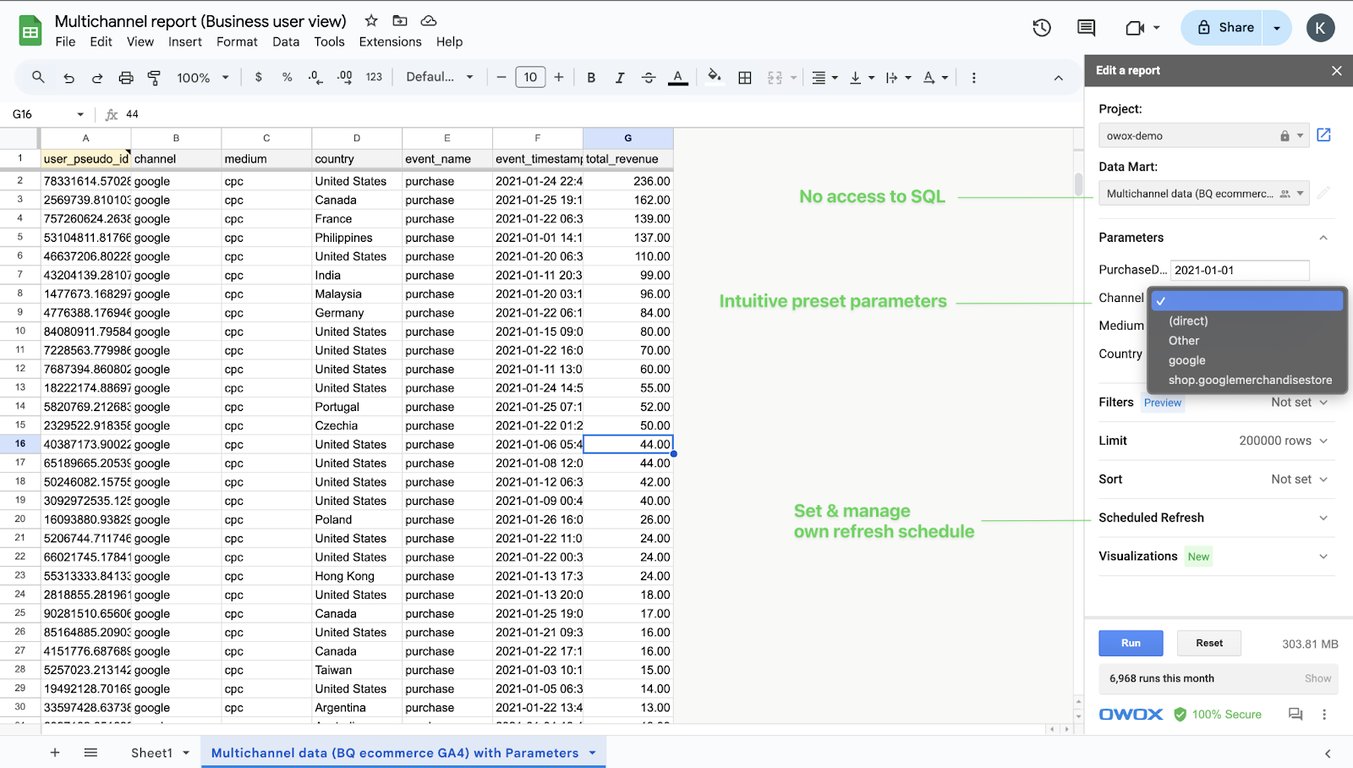This screenshot has width=1353, height=768.
Task: Print the spreadsheet
Action: click(126, 77)
